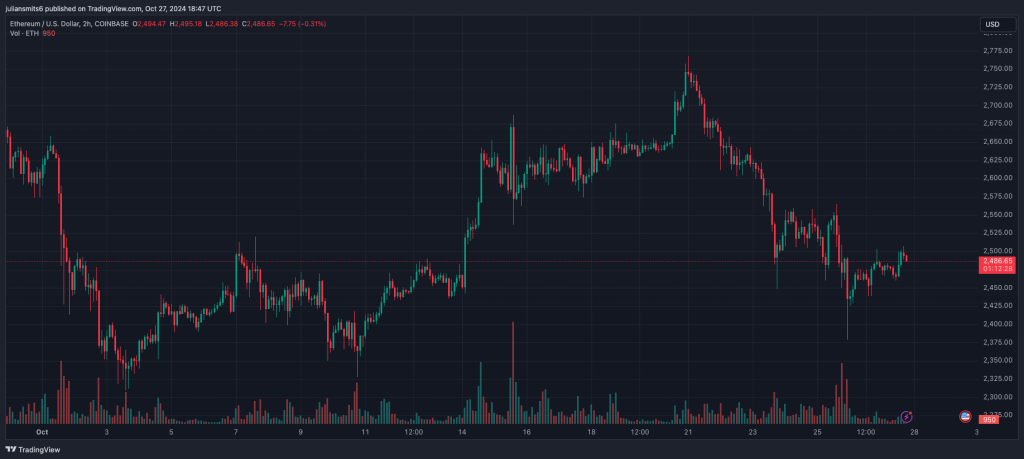Click the 28 date label on time axis
The image size is (1024, 459).
914,432
